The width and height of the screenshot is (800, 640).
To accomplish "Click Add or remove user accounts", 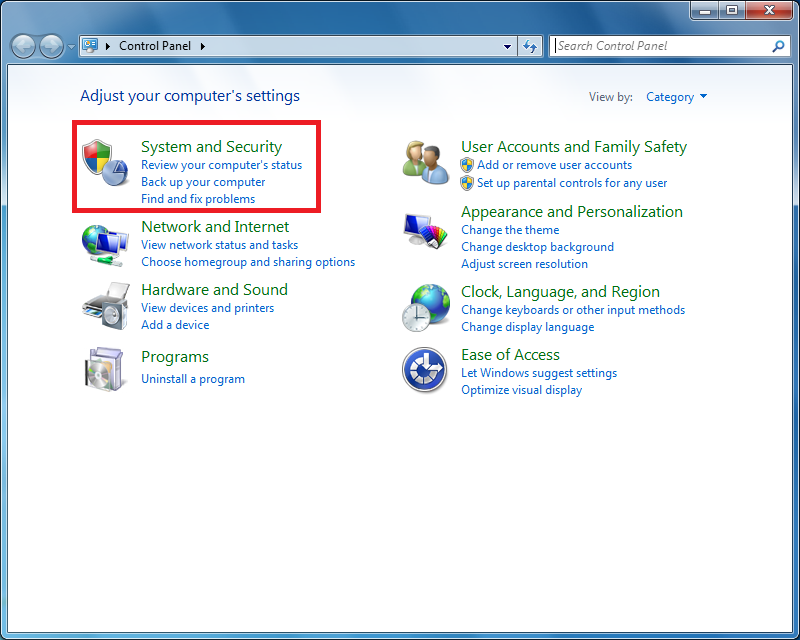I will [x=555, y=165].
